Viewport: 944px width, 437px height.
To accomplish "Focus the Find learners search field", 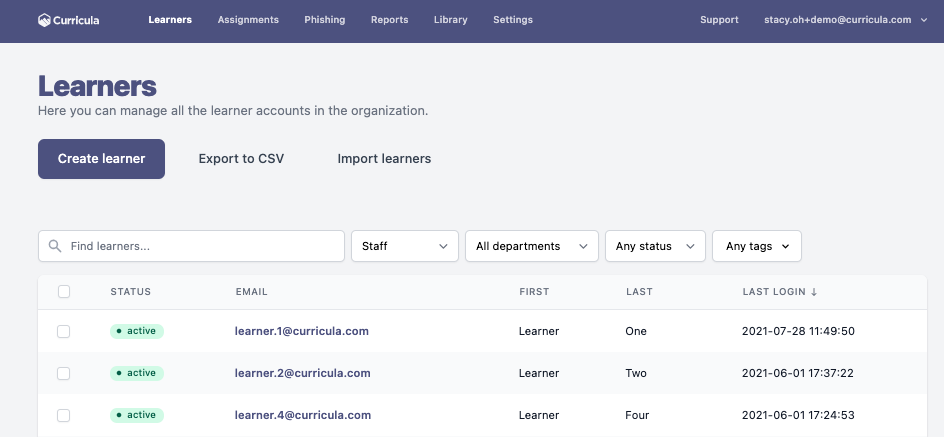I will tap(191, 246).
